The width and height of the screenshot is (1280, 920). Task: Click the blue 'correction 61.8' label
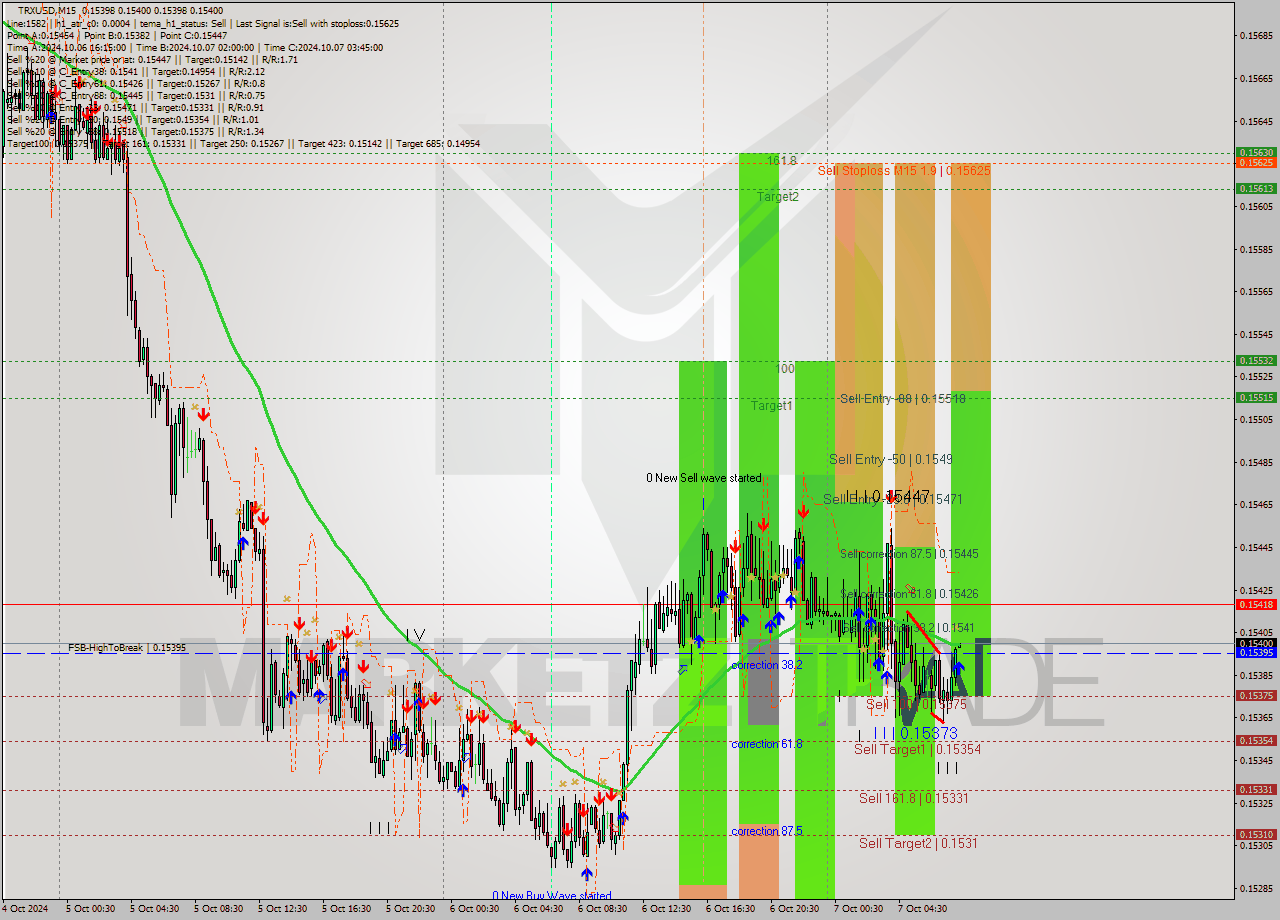[766, 744]
